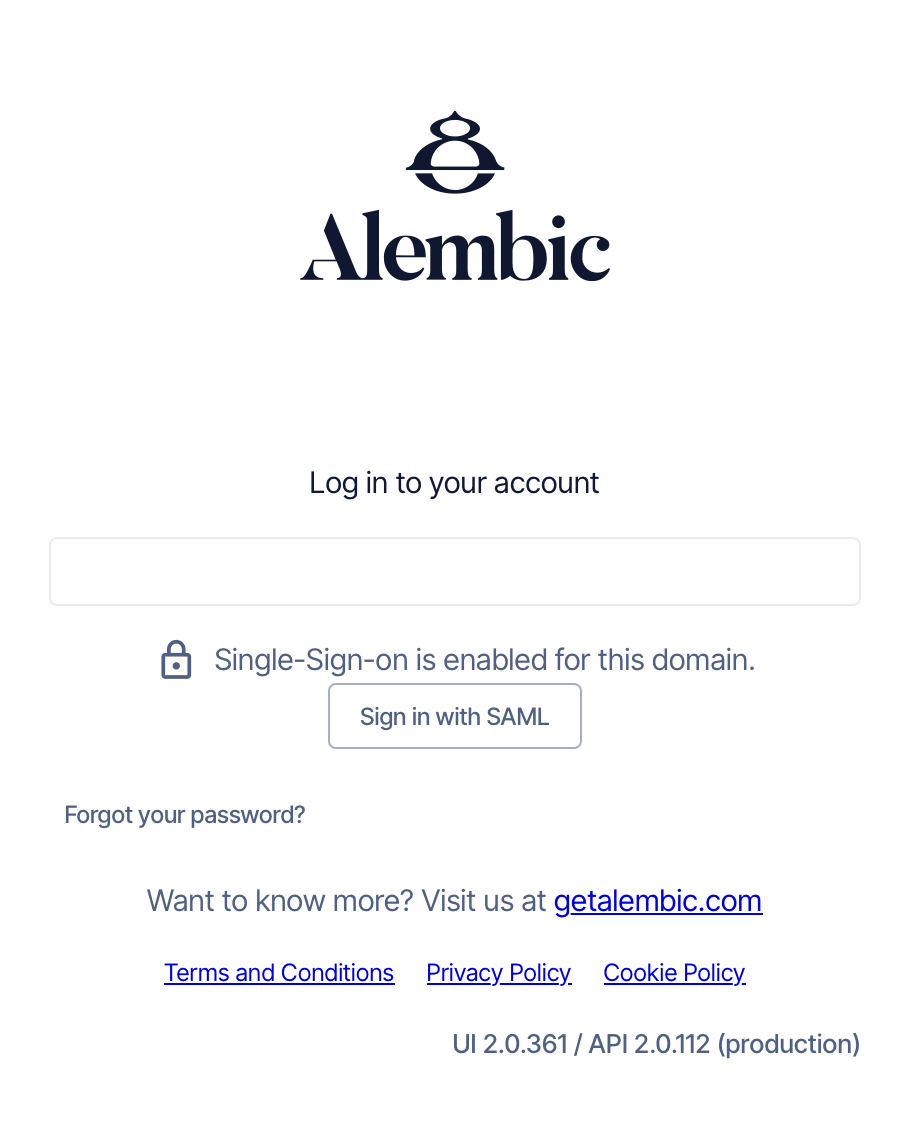The height and width of the screenshot is (1132, 910).
Task: Open the Cookie Policy link
Action: pos(675,973)
